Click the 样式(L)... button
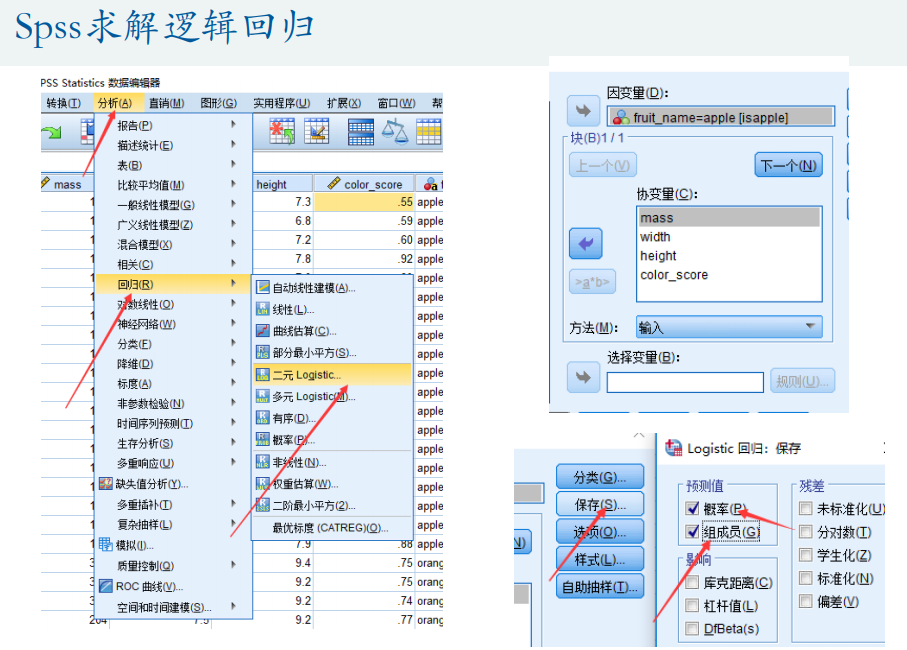 pos(600,559)
